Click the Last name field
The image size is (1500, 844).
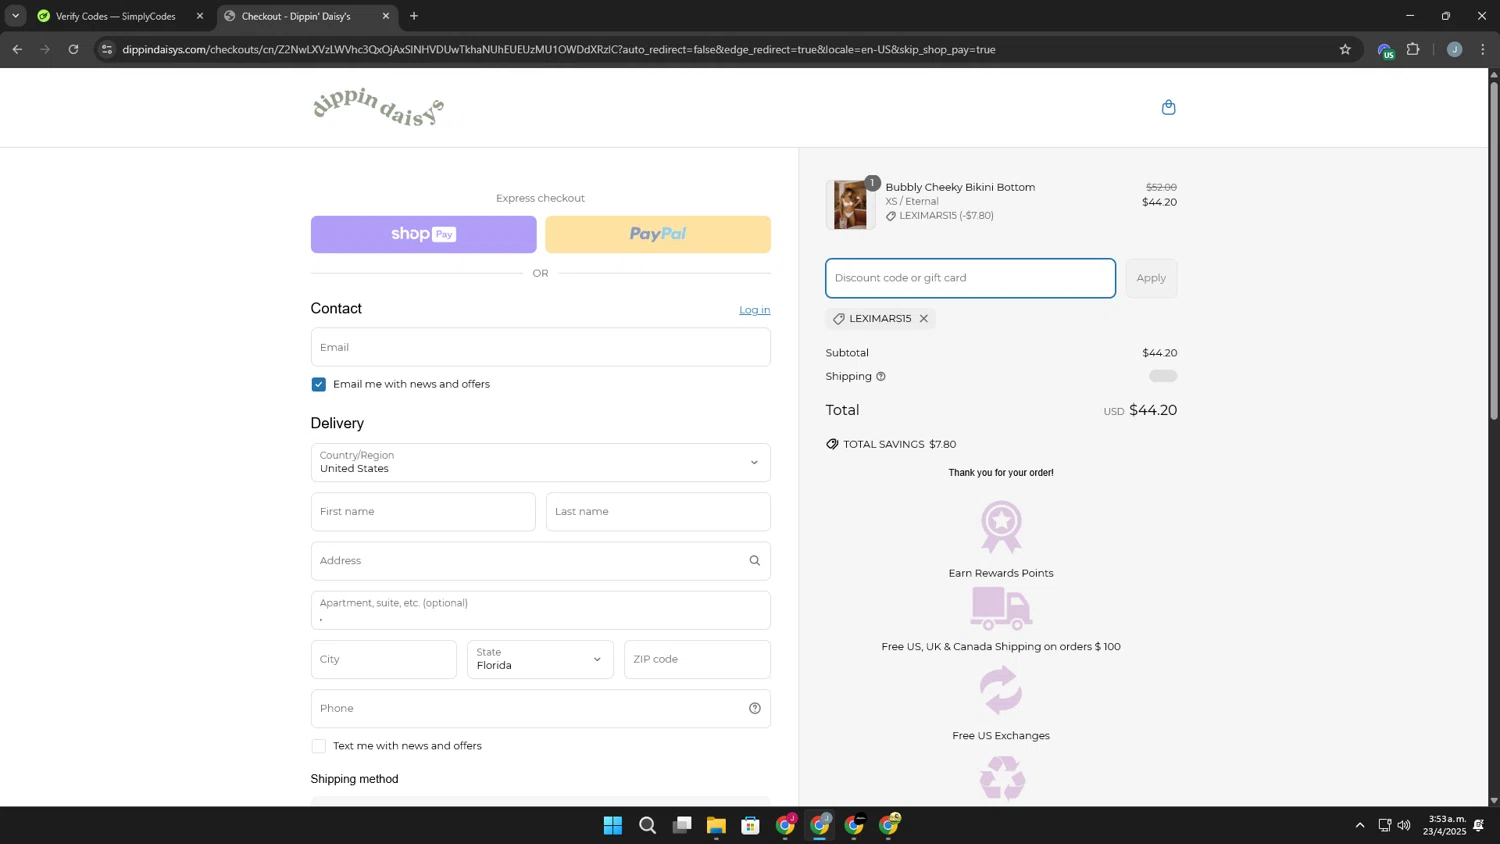coord(658,512)
